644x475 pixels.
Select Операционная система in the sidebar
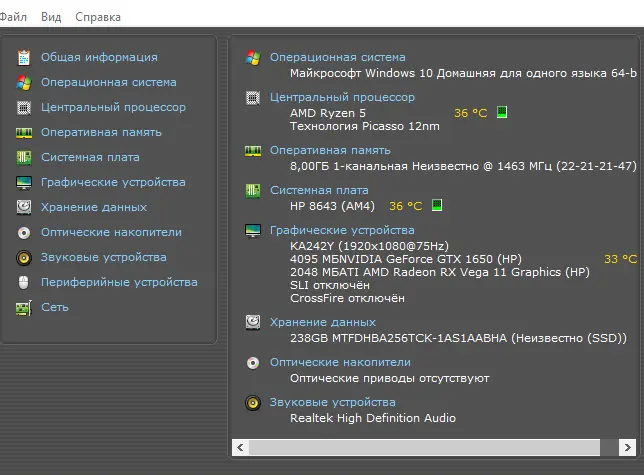coord(108,82)
